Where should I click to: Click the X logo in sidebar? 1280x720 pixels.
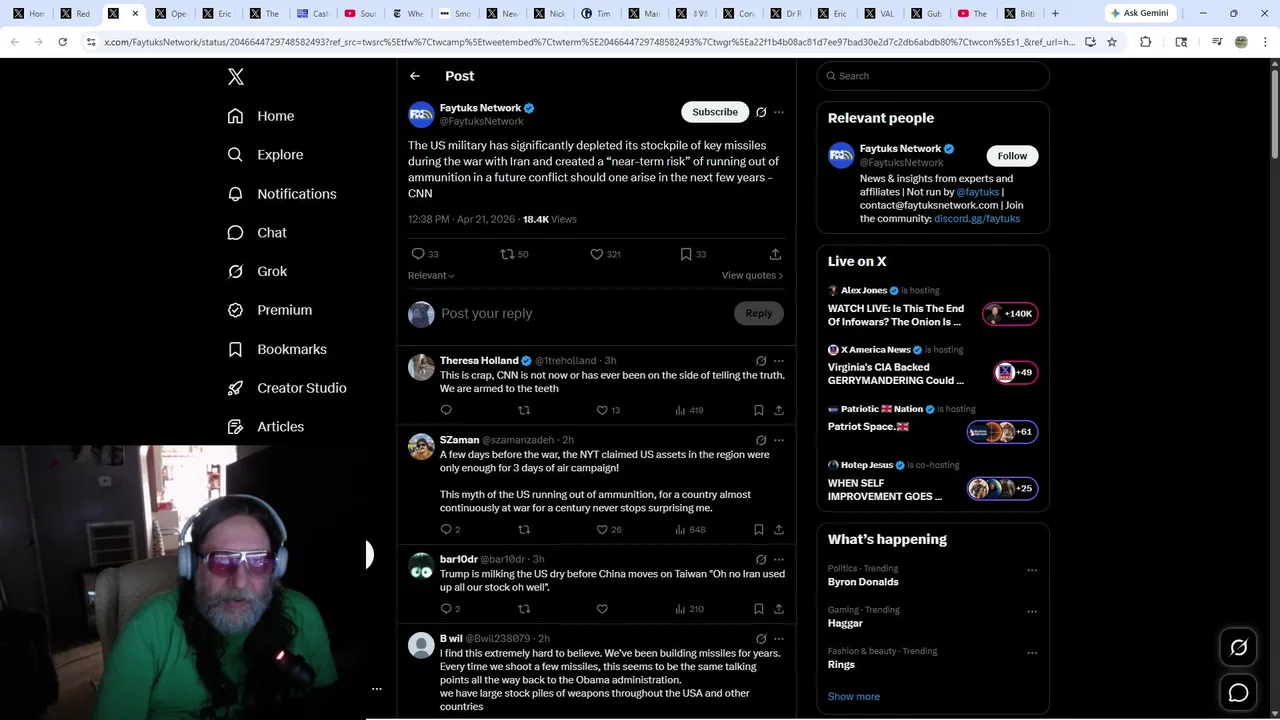pos(236,77)
